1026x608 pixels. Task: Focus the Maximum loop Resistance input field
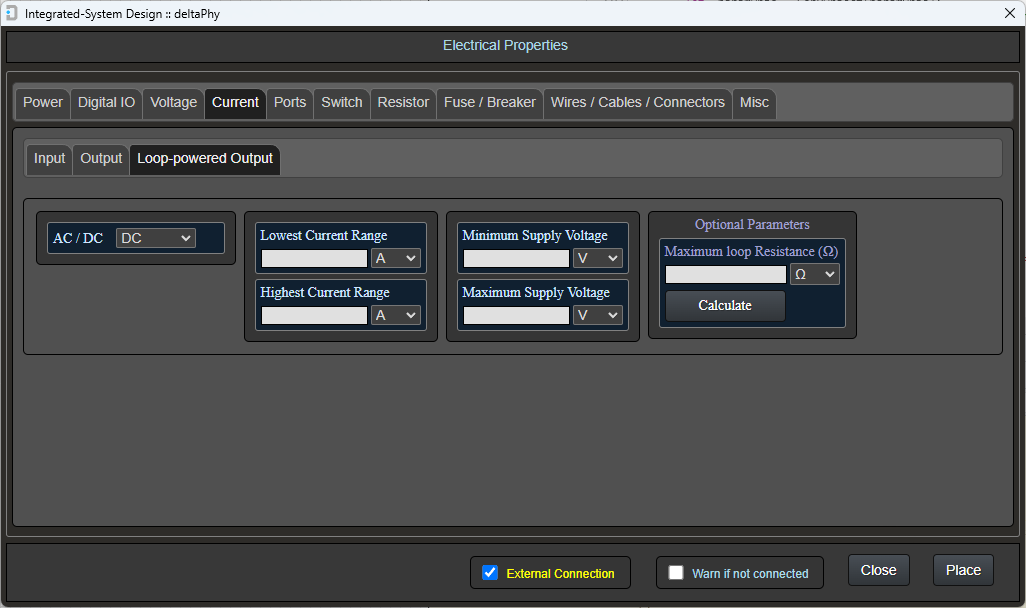click(x=726, y=274)
